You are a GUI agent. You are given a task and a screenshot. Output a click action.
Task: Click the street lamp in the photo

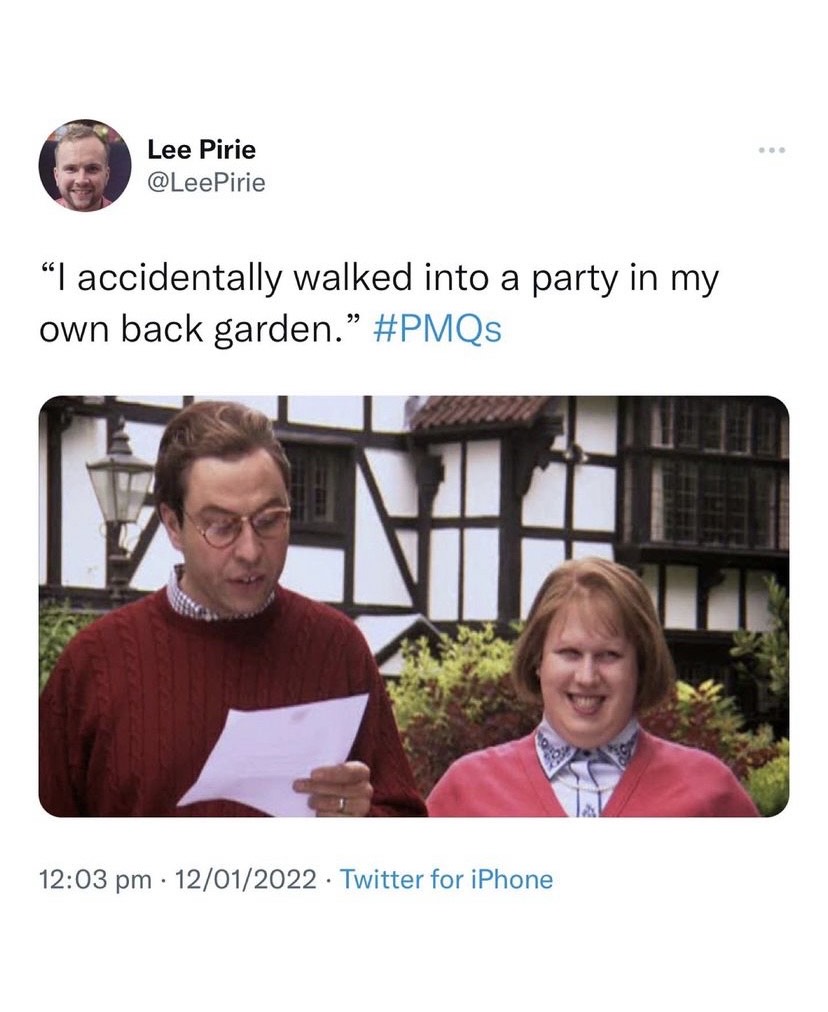click(118, 478)
